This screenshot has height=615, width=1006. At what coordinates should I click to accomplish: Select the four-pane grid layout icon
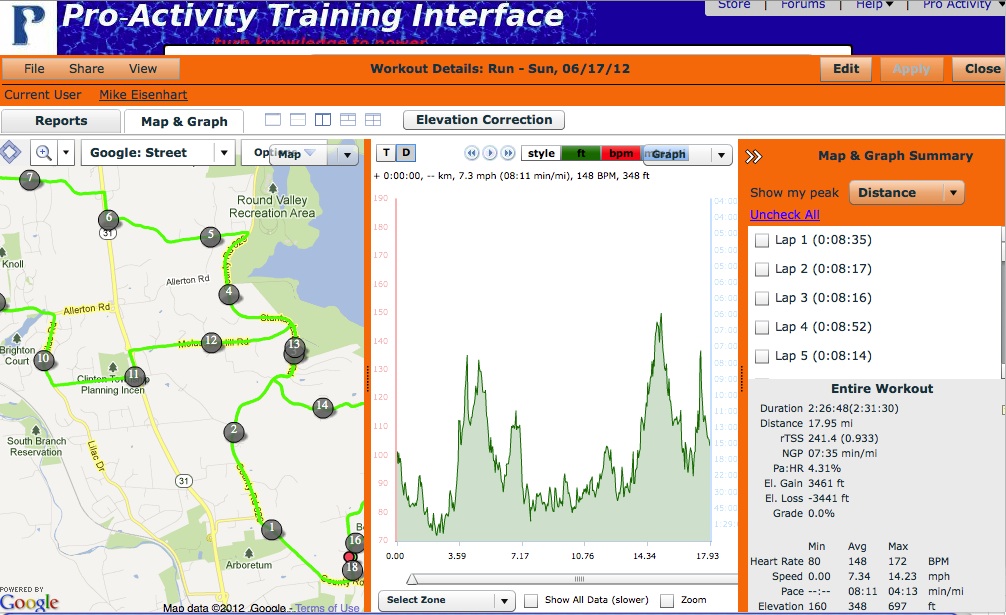[373, 120]
